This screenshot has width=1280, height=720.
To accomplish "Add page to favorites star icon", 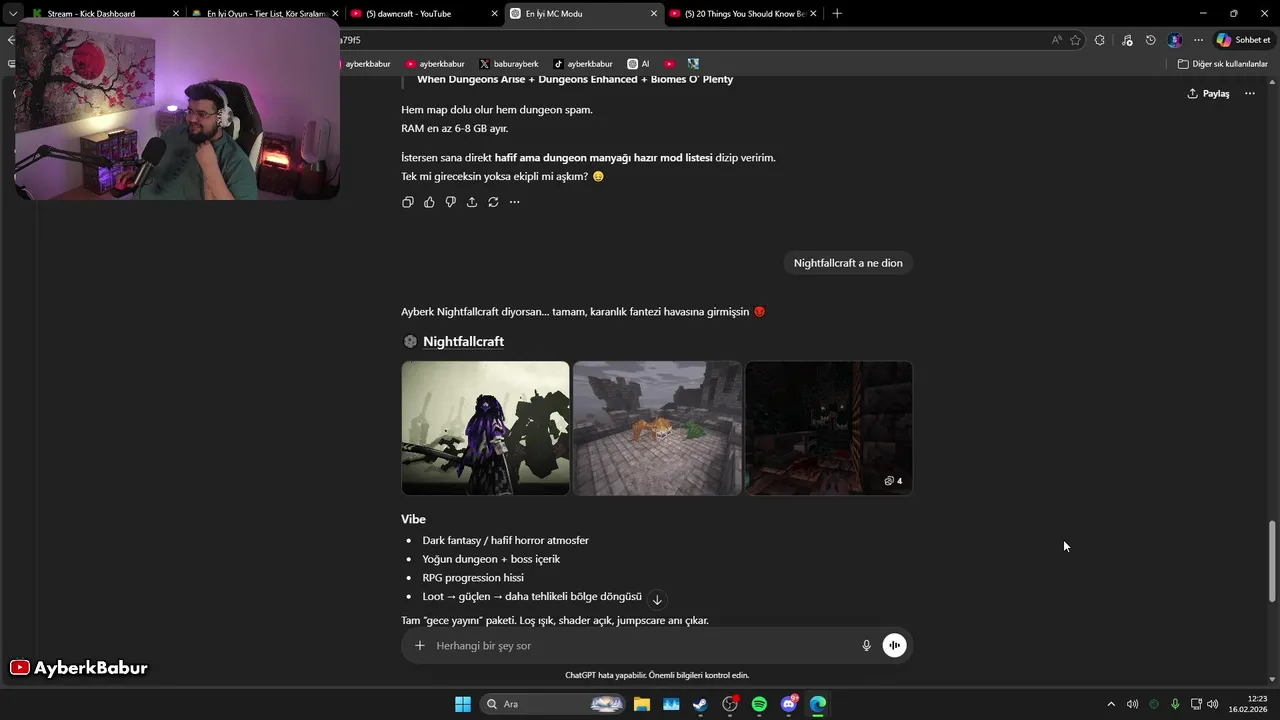I will point(1075,40).
